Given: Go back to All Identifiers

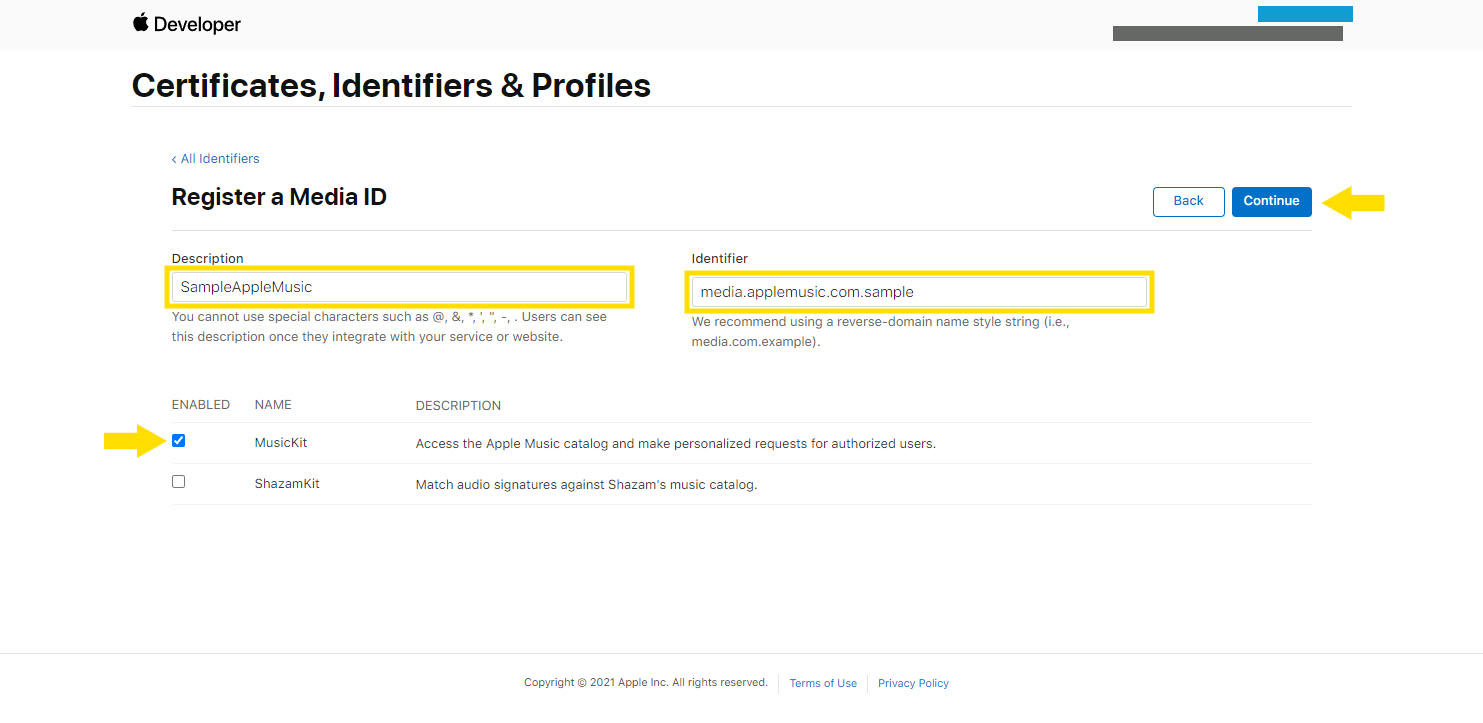Looking at the screenshot, I should coord(215,159).
